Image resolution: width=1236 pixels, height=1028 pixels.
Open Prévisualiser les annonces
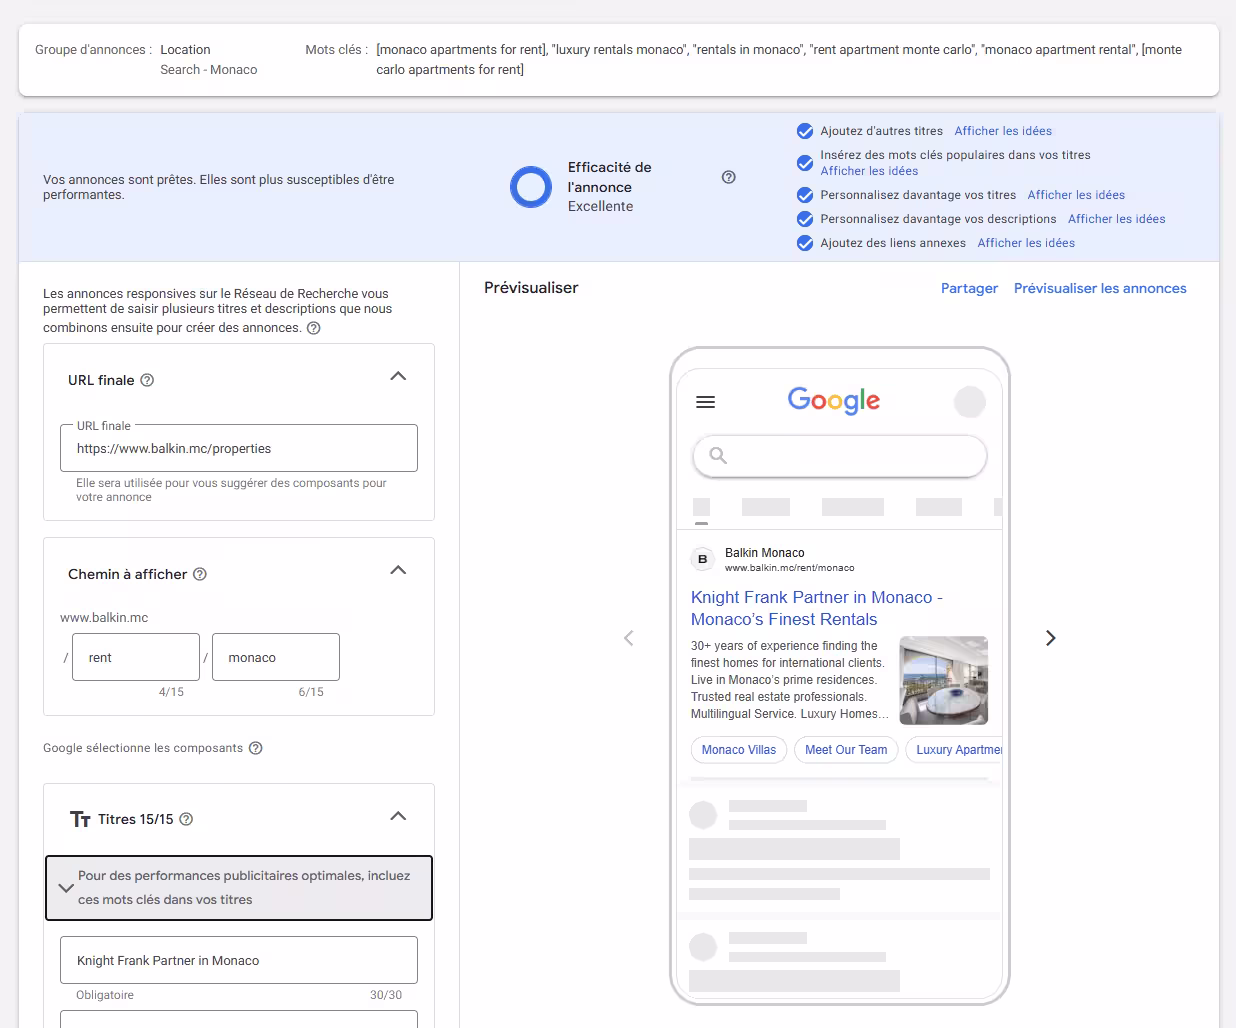click(1100, 288)
